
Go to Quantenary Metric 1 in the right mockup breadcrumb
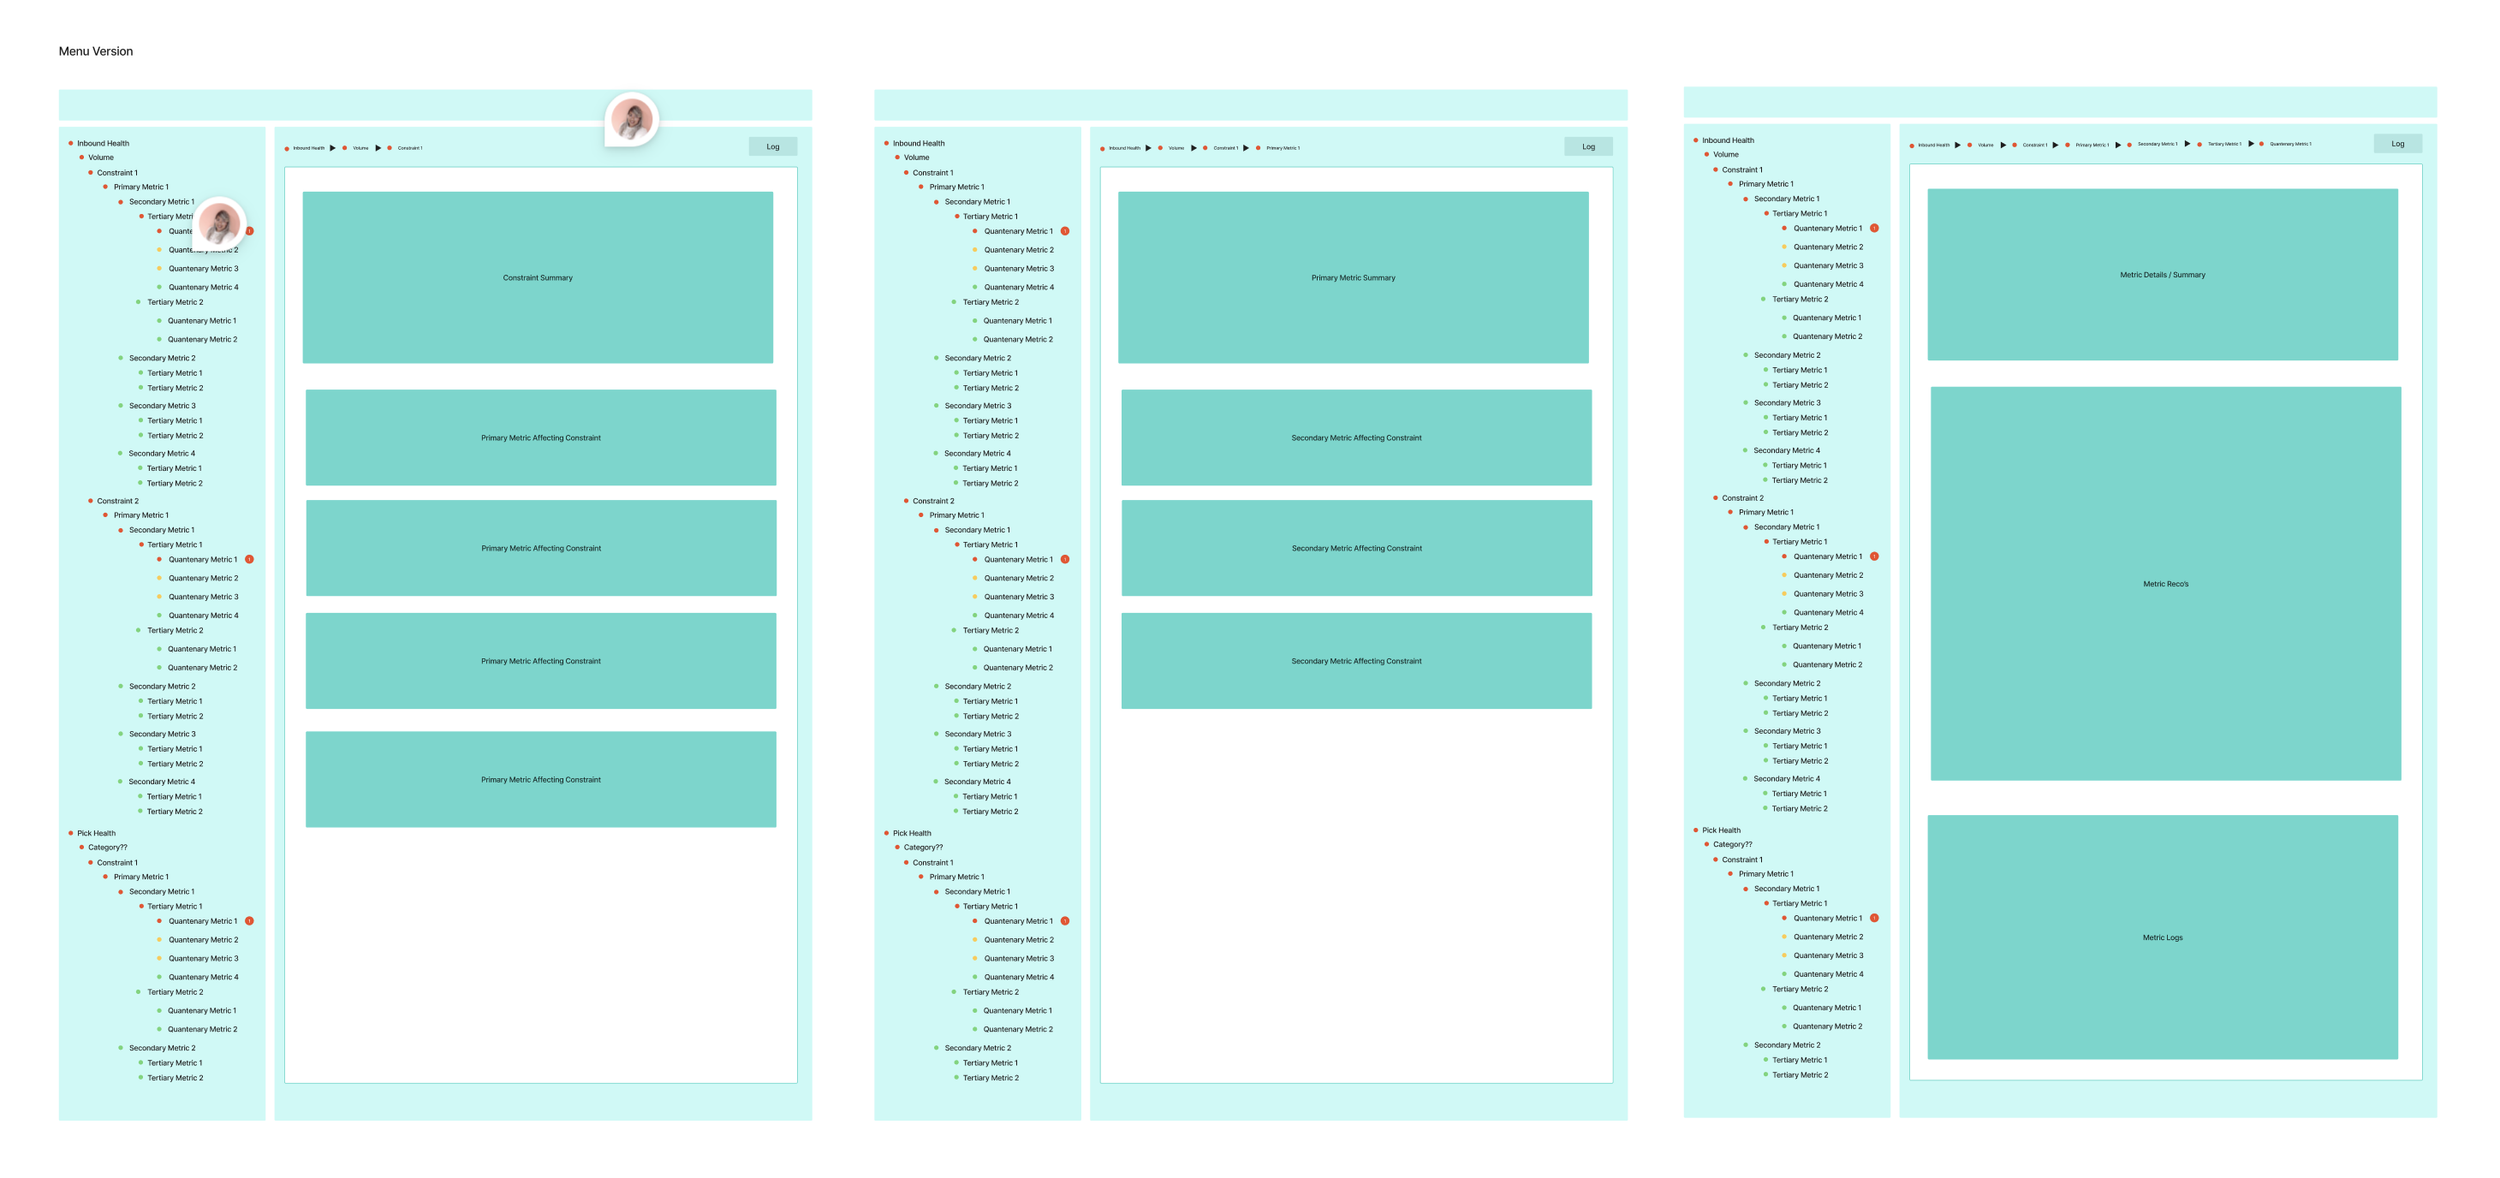tap(2290, 144)
